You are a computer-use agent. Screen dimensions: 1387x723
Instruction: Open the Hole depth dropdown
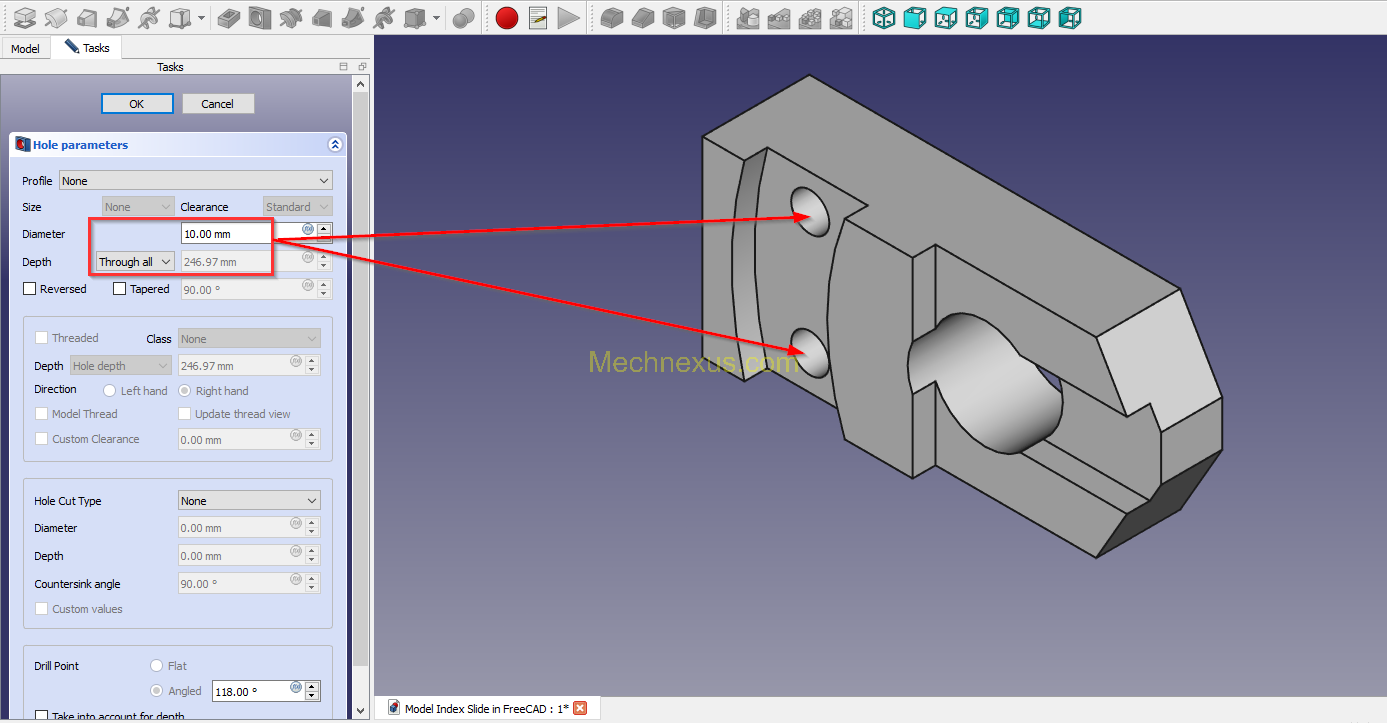coord(121,366)
